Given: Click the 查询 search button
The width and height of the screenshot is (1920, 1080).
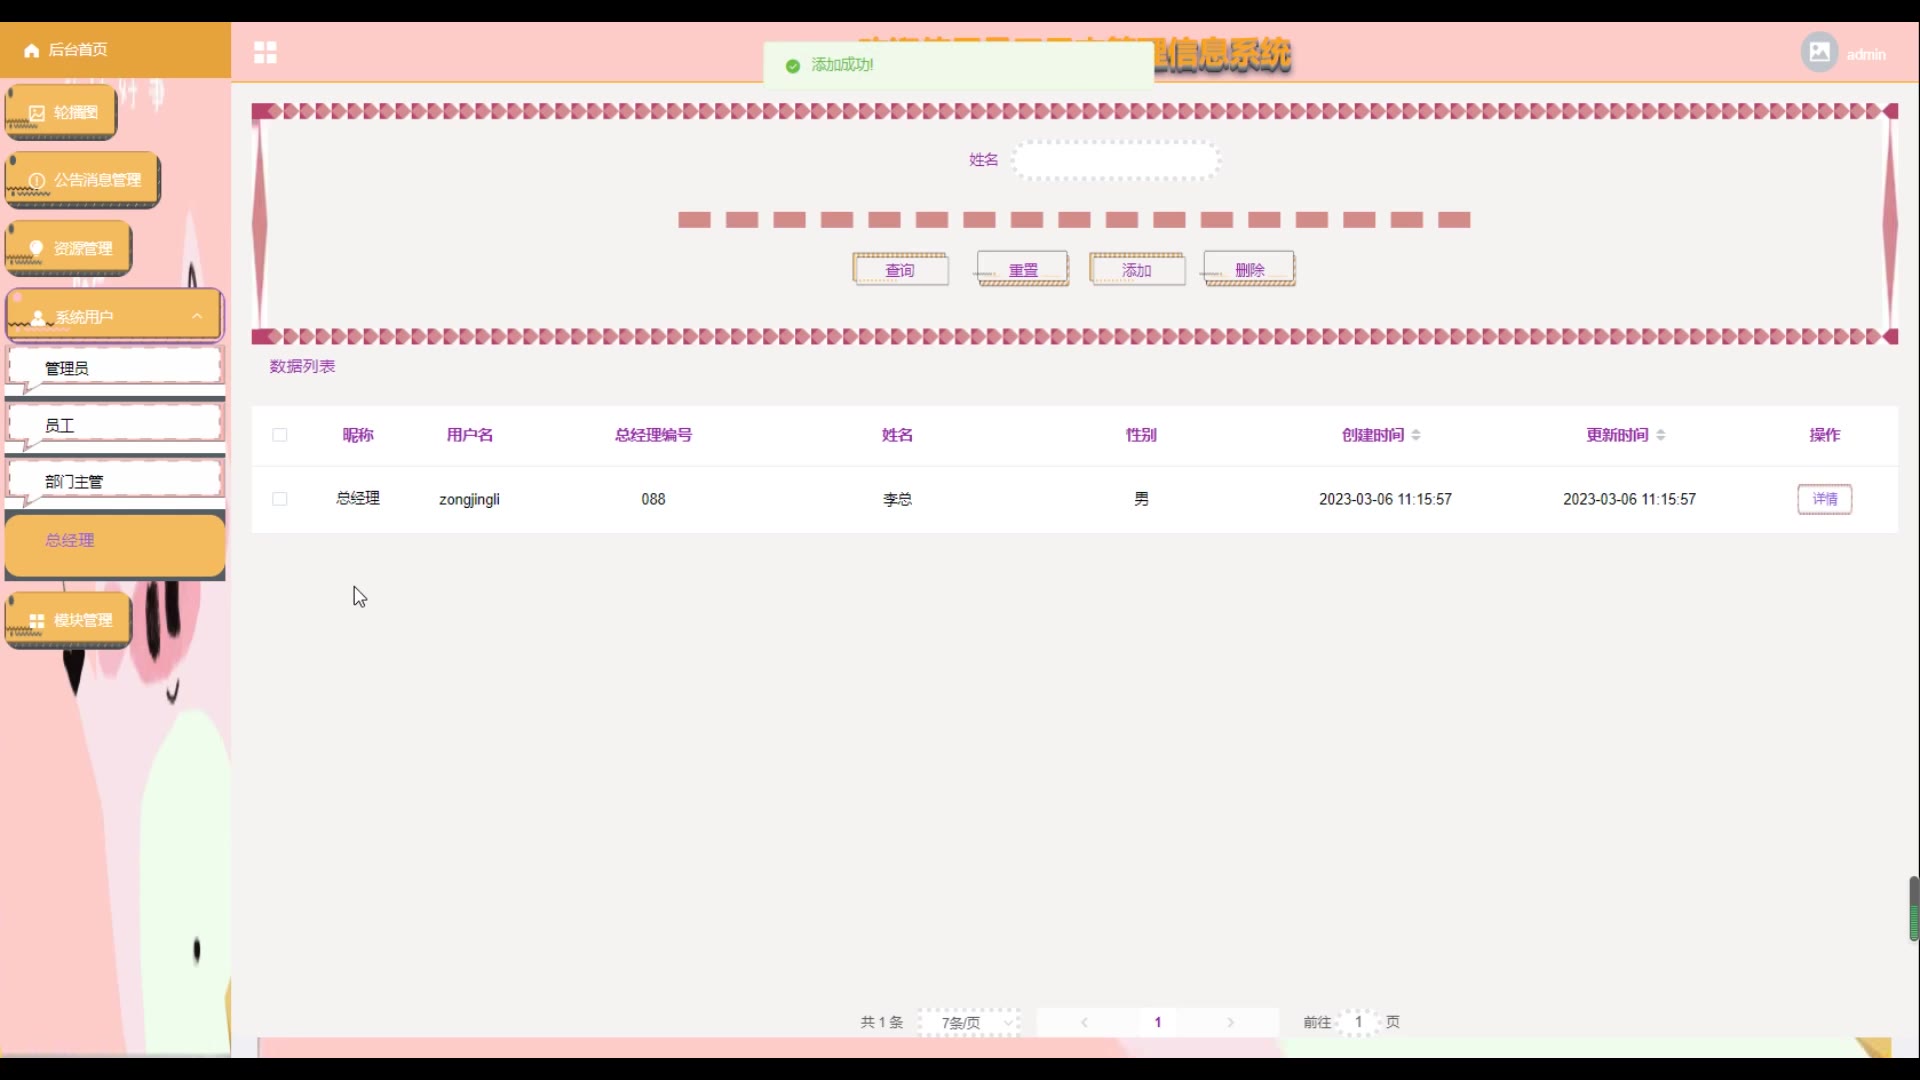Looking at the screenshot, I should (900, 270).
